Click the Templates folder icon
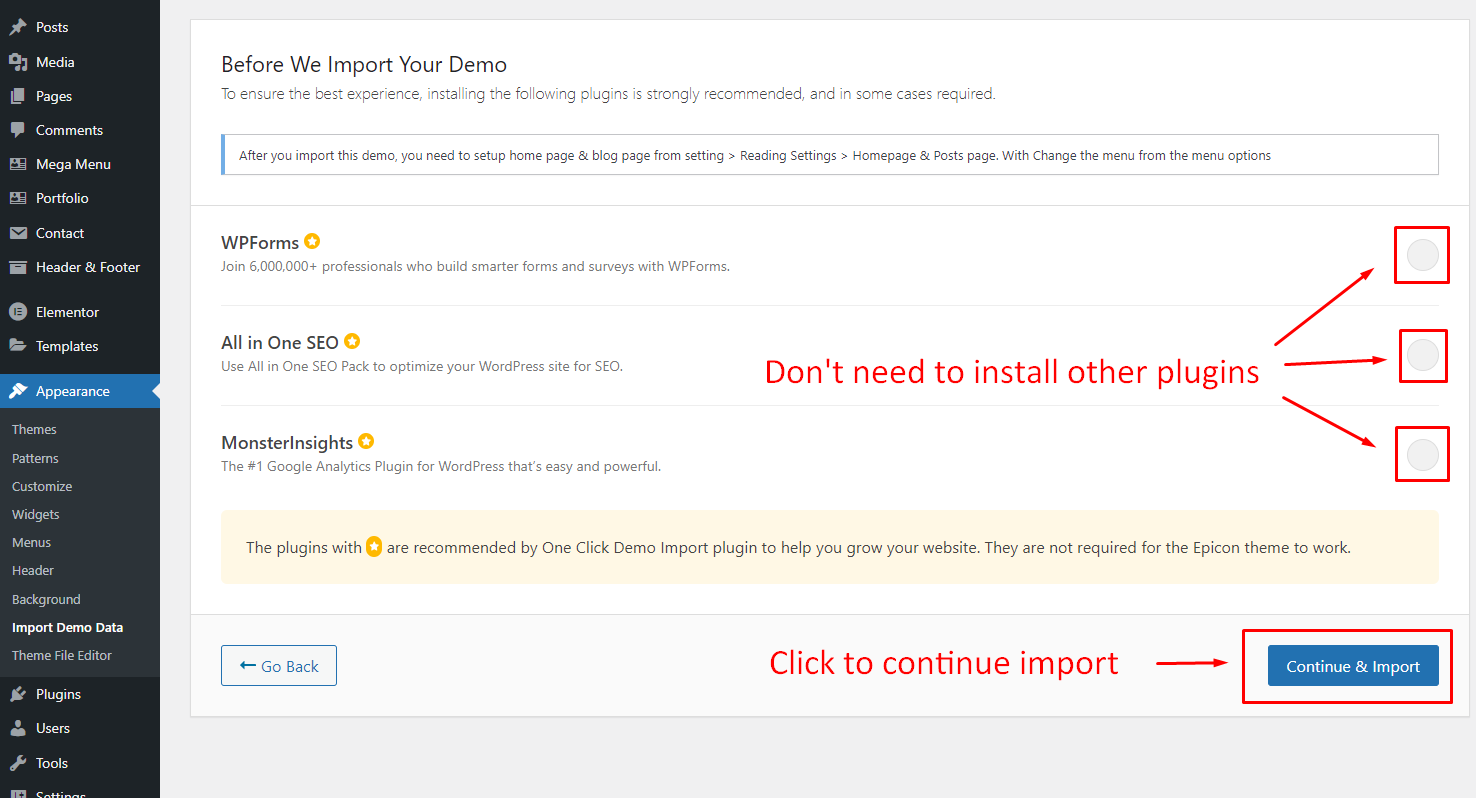1476x798 pixels. (18, 346)
